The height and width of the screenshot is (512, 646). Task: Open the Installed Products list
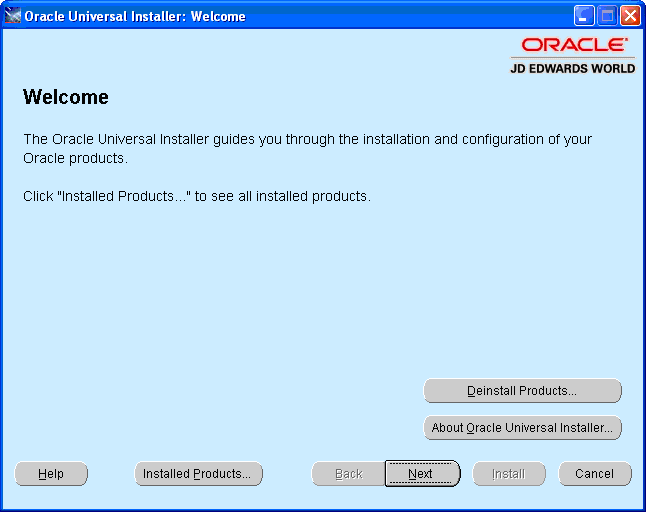(198, 474)
